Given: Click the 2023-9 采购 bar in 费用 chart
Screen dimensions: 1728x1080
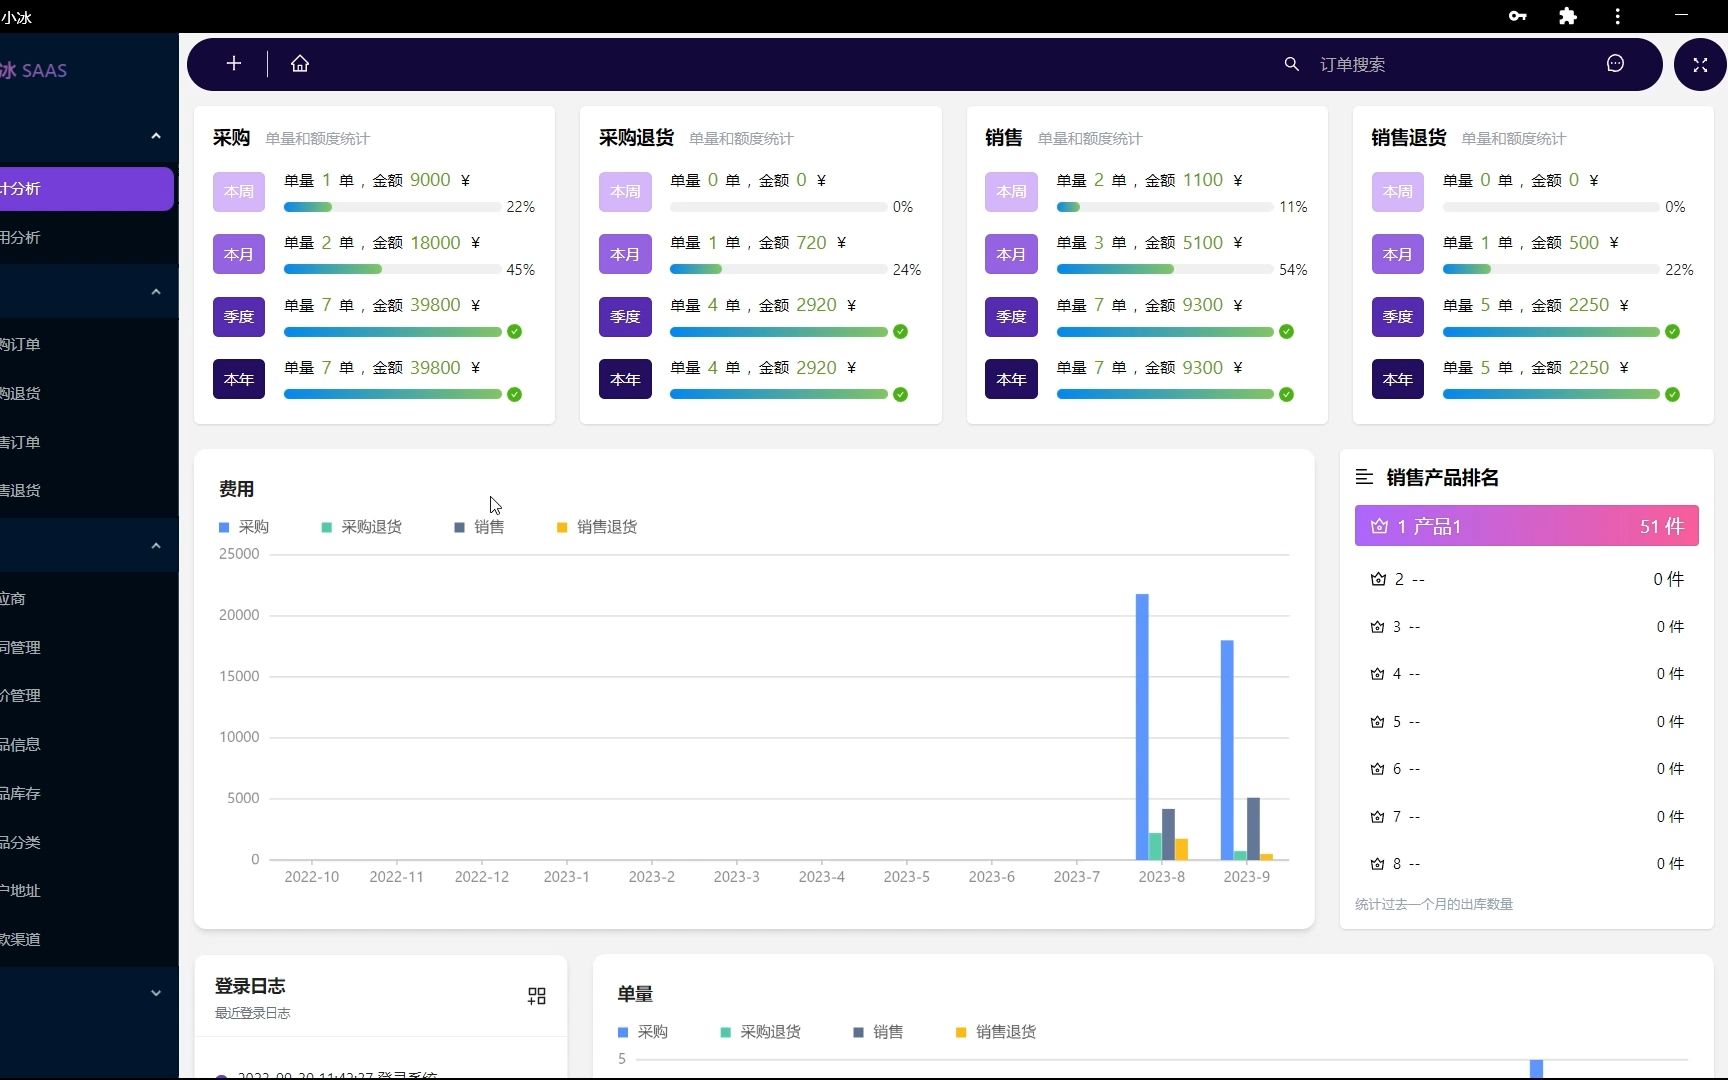Looking at the screenshot, I should click(x=1227, y=750).
